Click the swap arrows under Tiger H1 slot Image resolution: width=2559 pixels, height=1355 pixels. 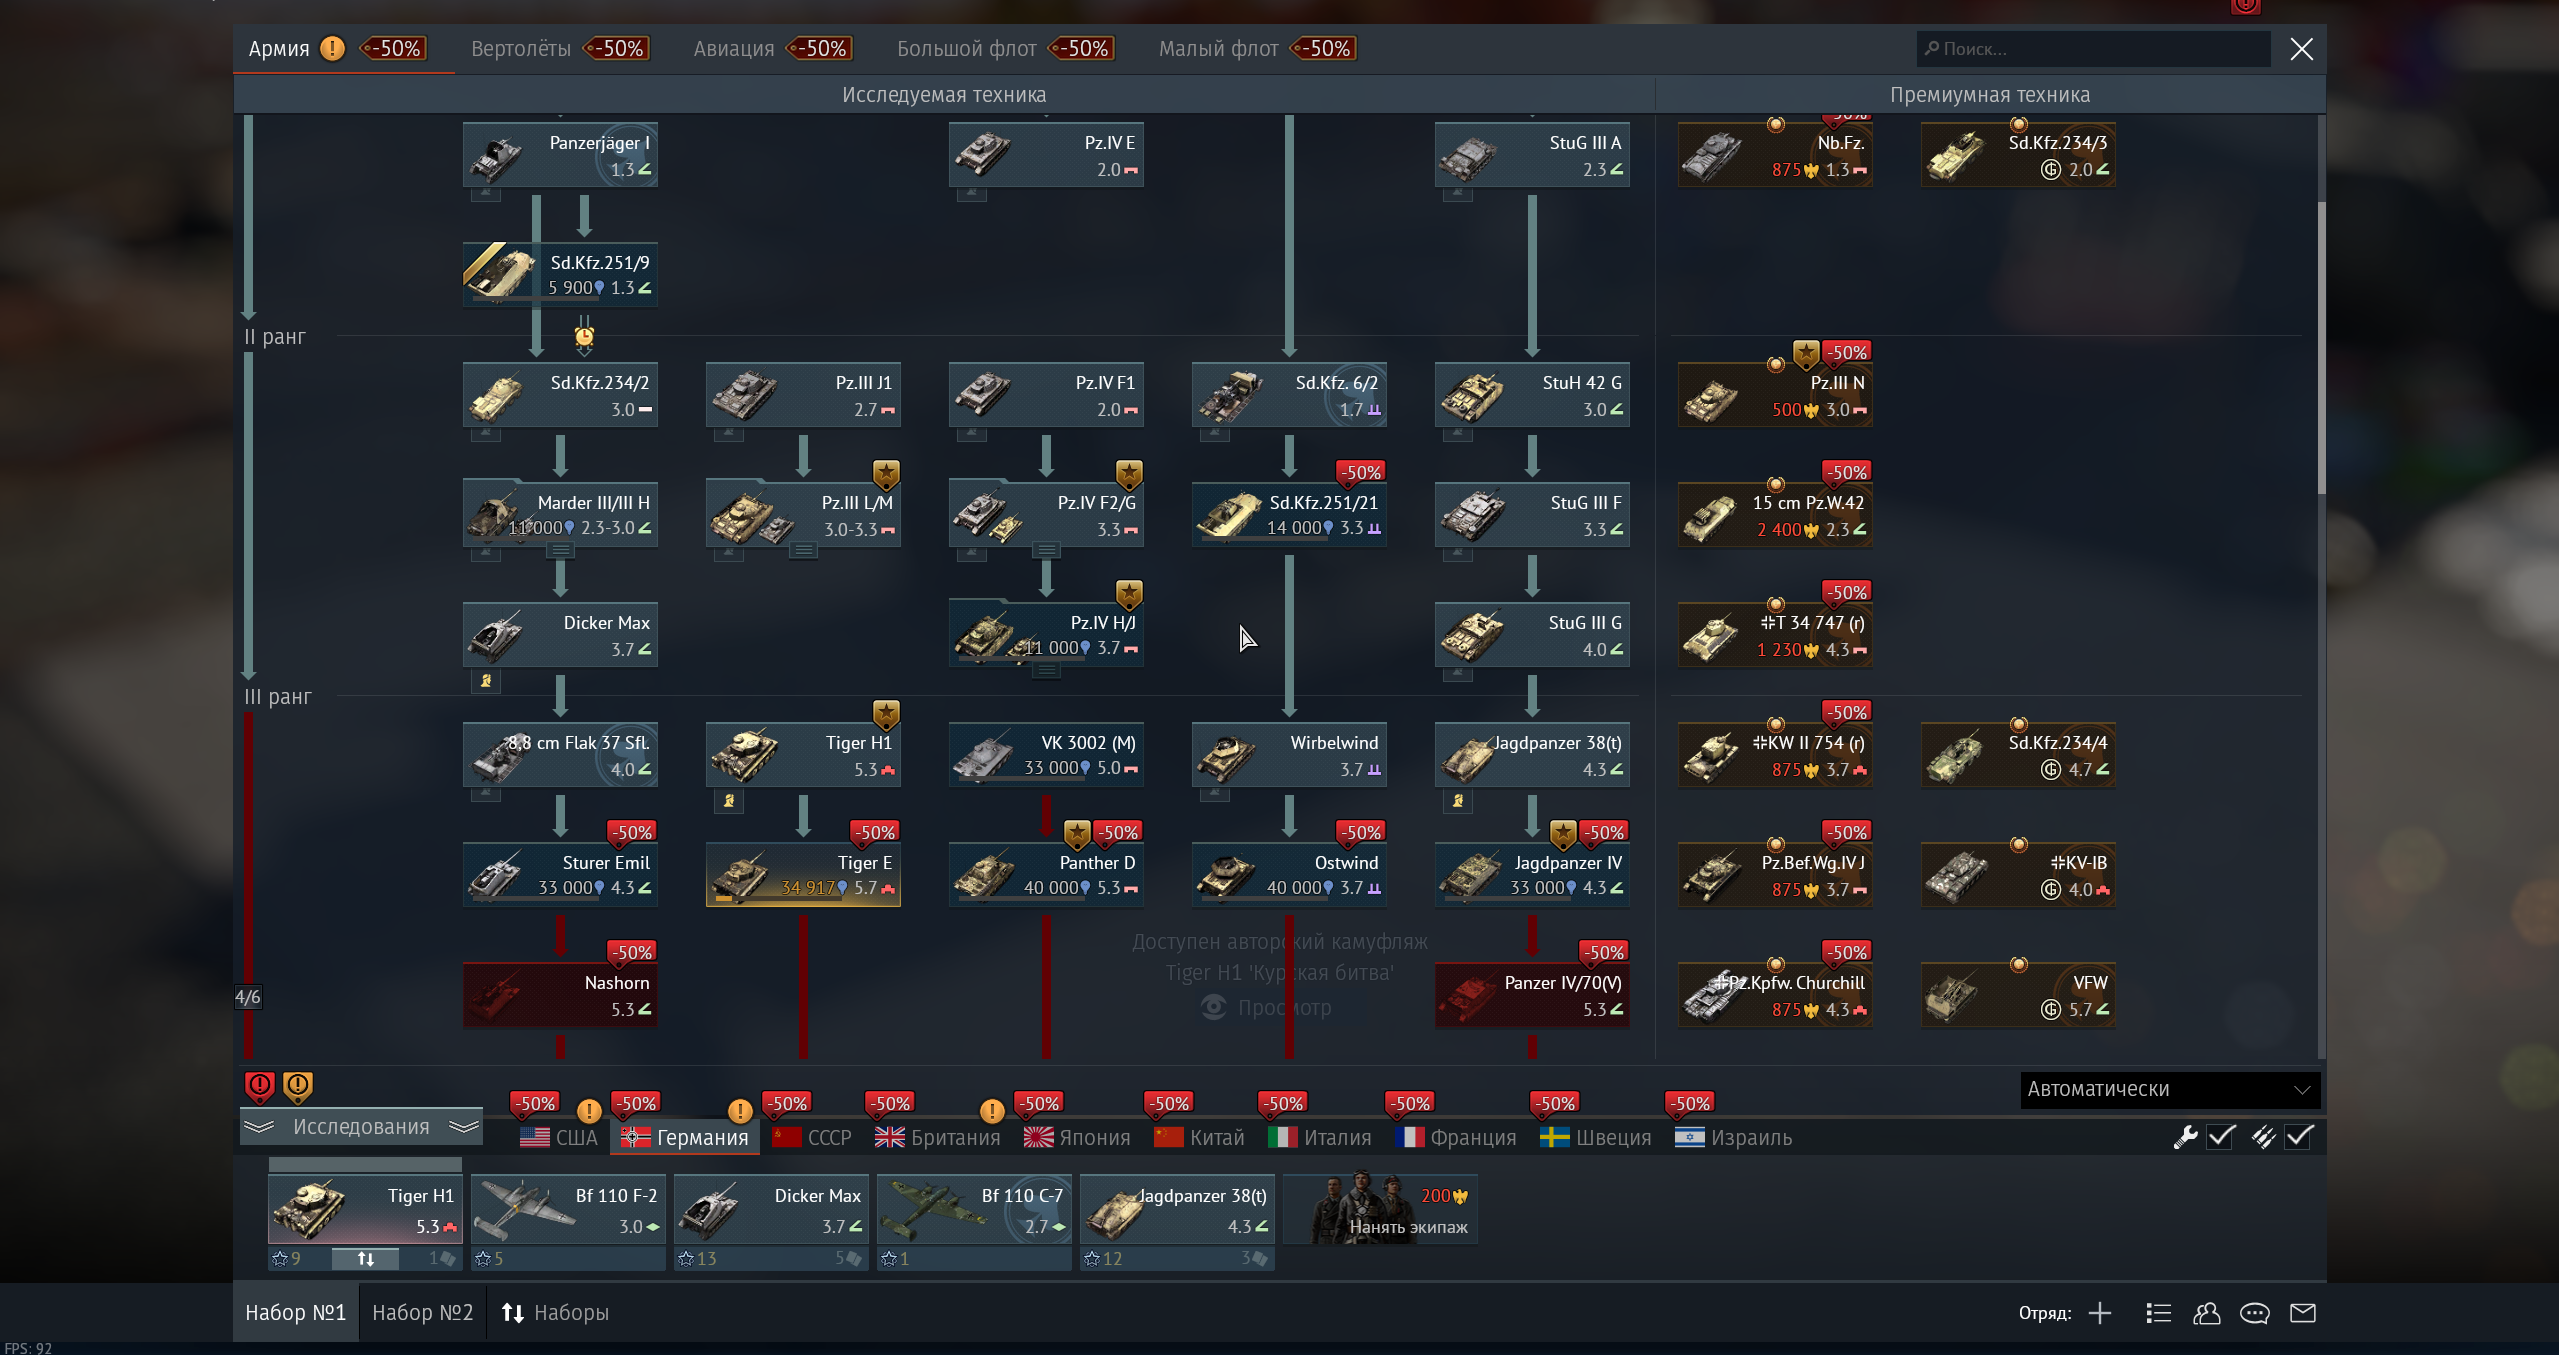tap(365, 1259)
